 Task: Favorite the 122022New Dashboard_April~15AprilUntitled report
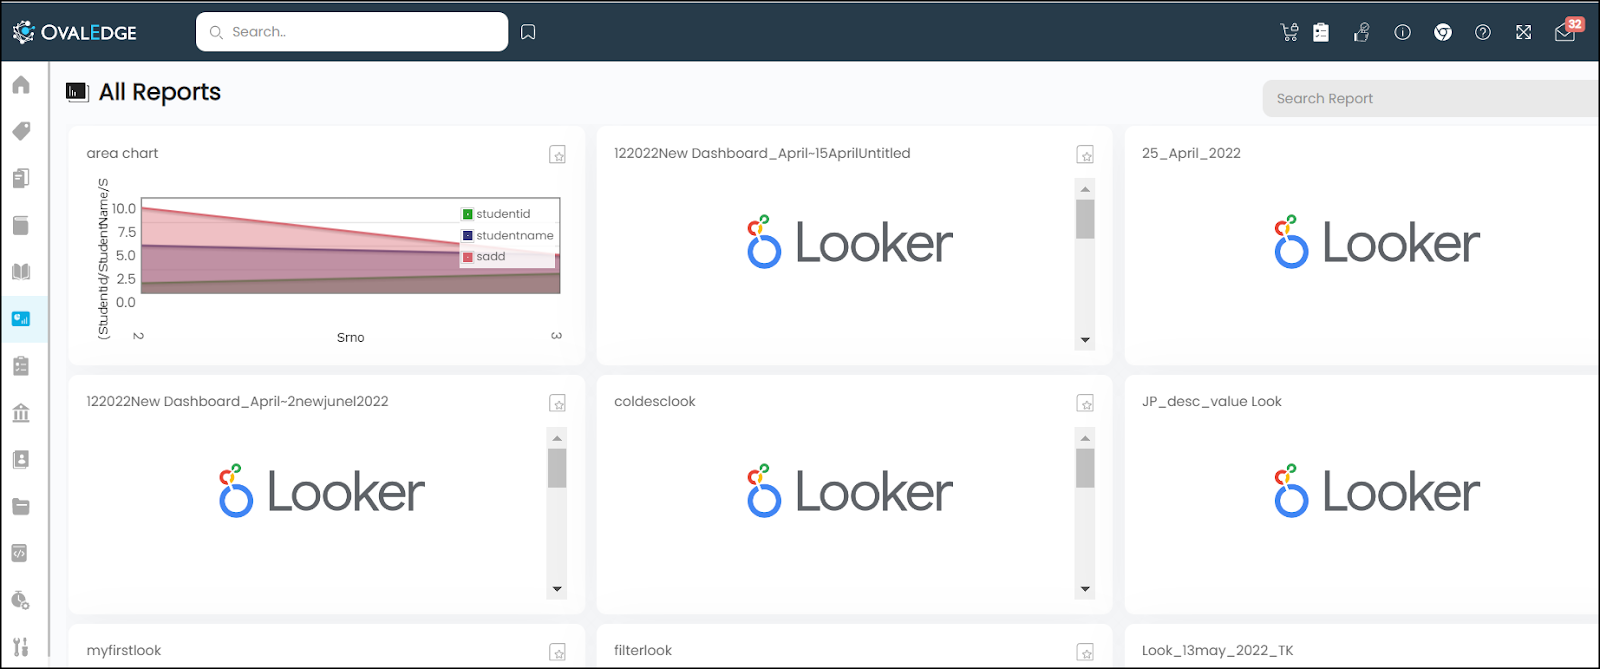click(x=1085, y=155)
